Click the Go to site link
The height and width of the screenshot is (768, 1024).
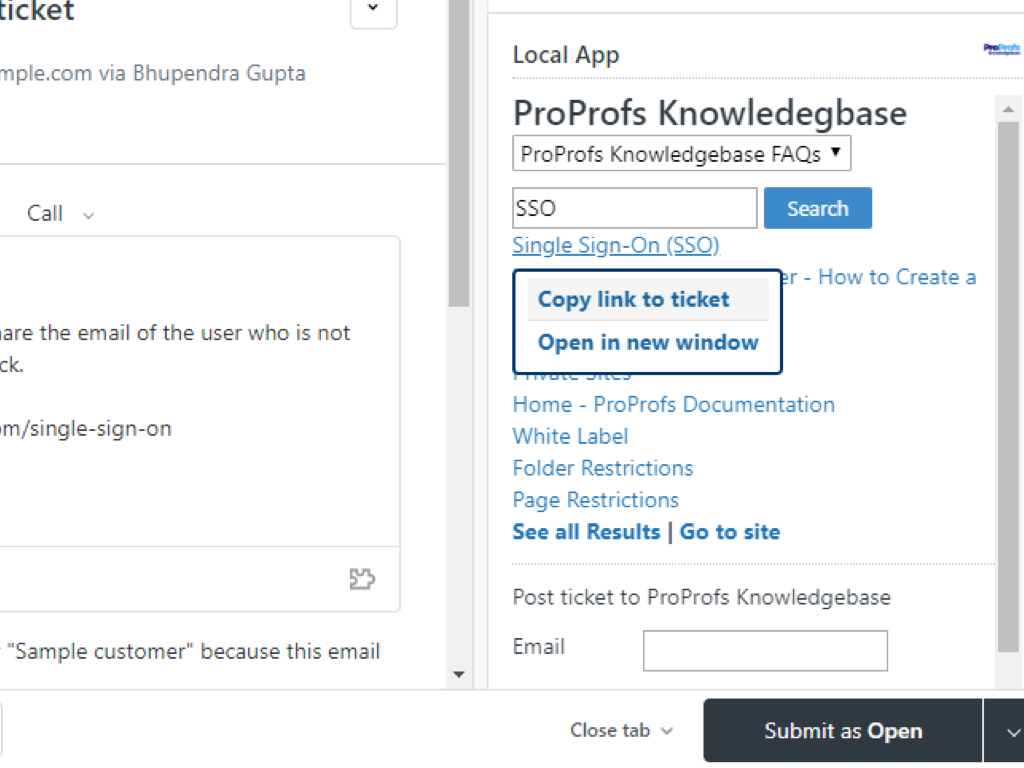pyautogui.click(x=730, y=532)
